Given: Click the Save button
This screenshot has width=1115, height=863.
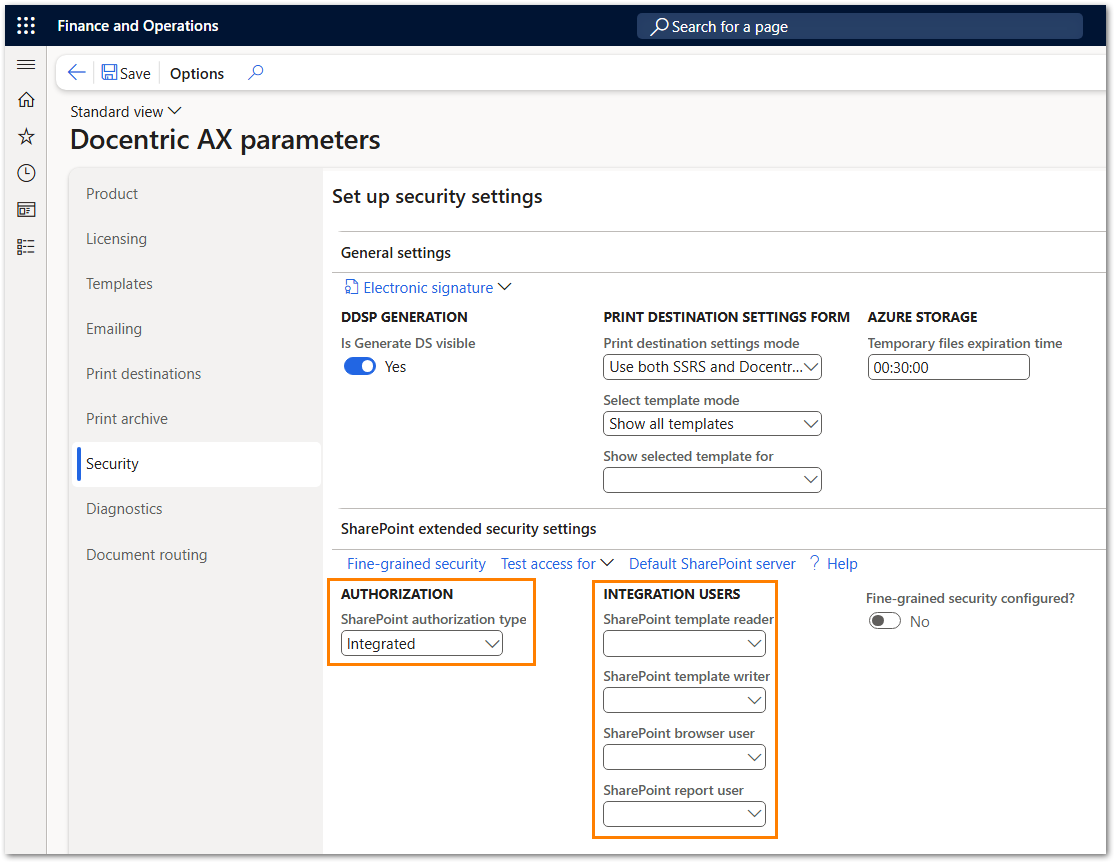Looking at the screenshot, I should point(126,73).
